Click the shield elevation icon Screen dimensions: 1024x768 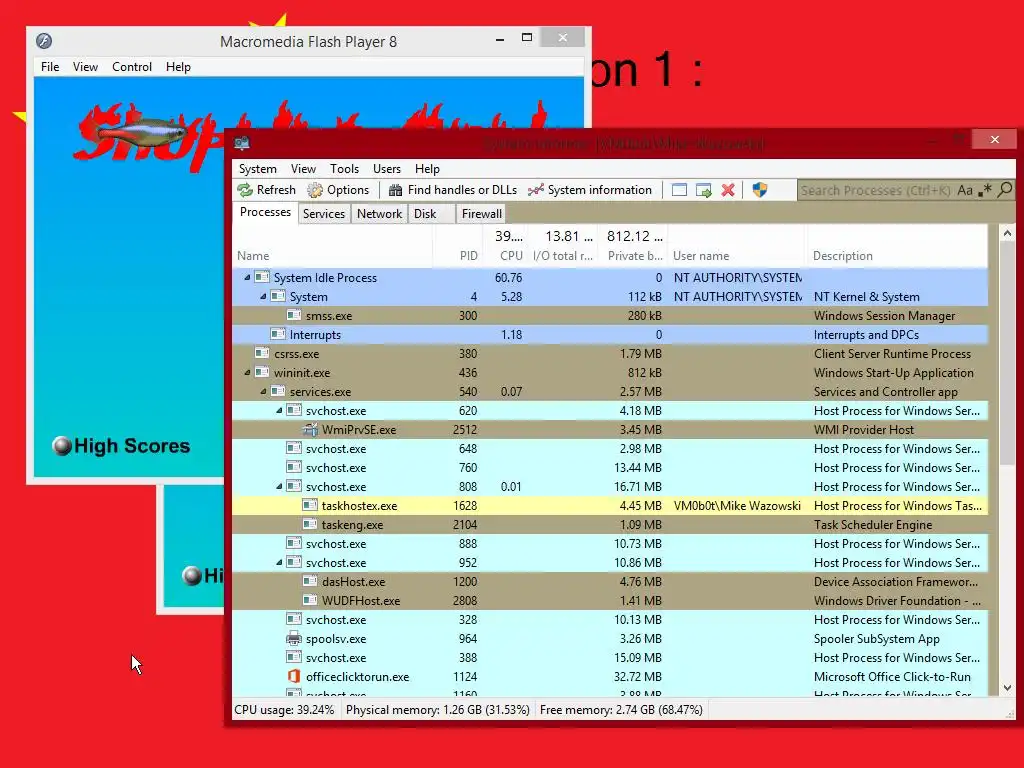point(760,190)
